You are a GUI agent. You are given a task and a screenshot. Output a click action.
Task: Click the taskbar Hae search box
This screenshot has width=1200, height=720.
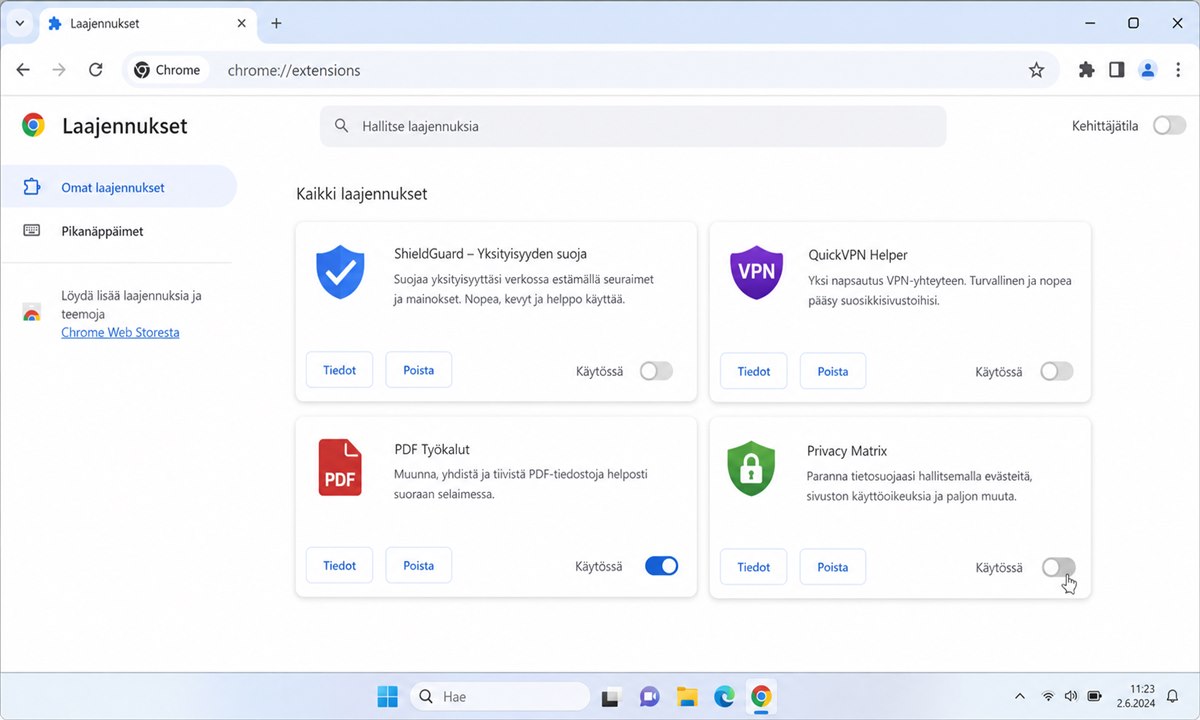[x=500, y=696]
